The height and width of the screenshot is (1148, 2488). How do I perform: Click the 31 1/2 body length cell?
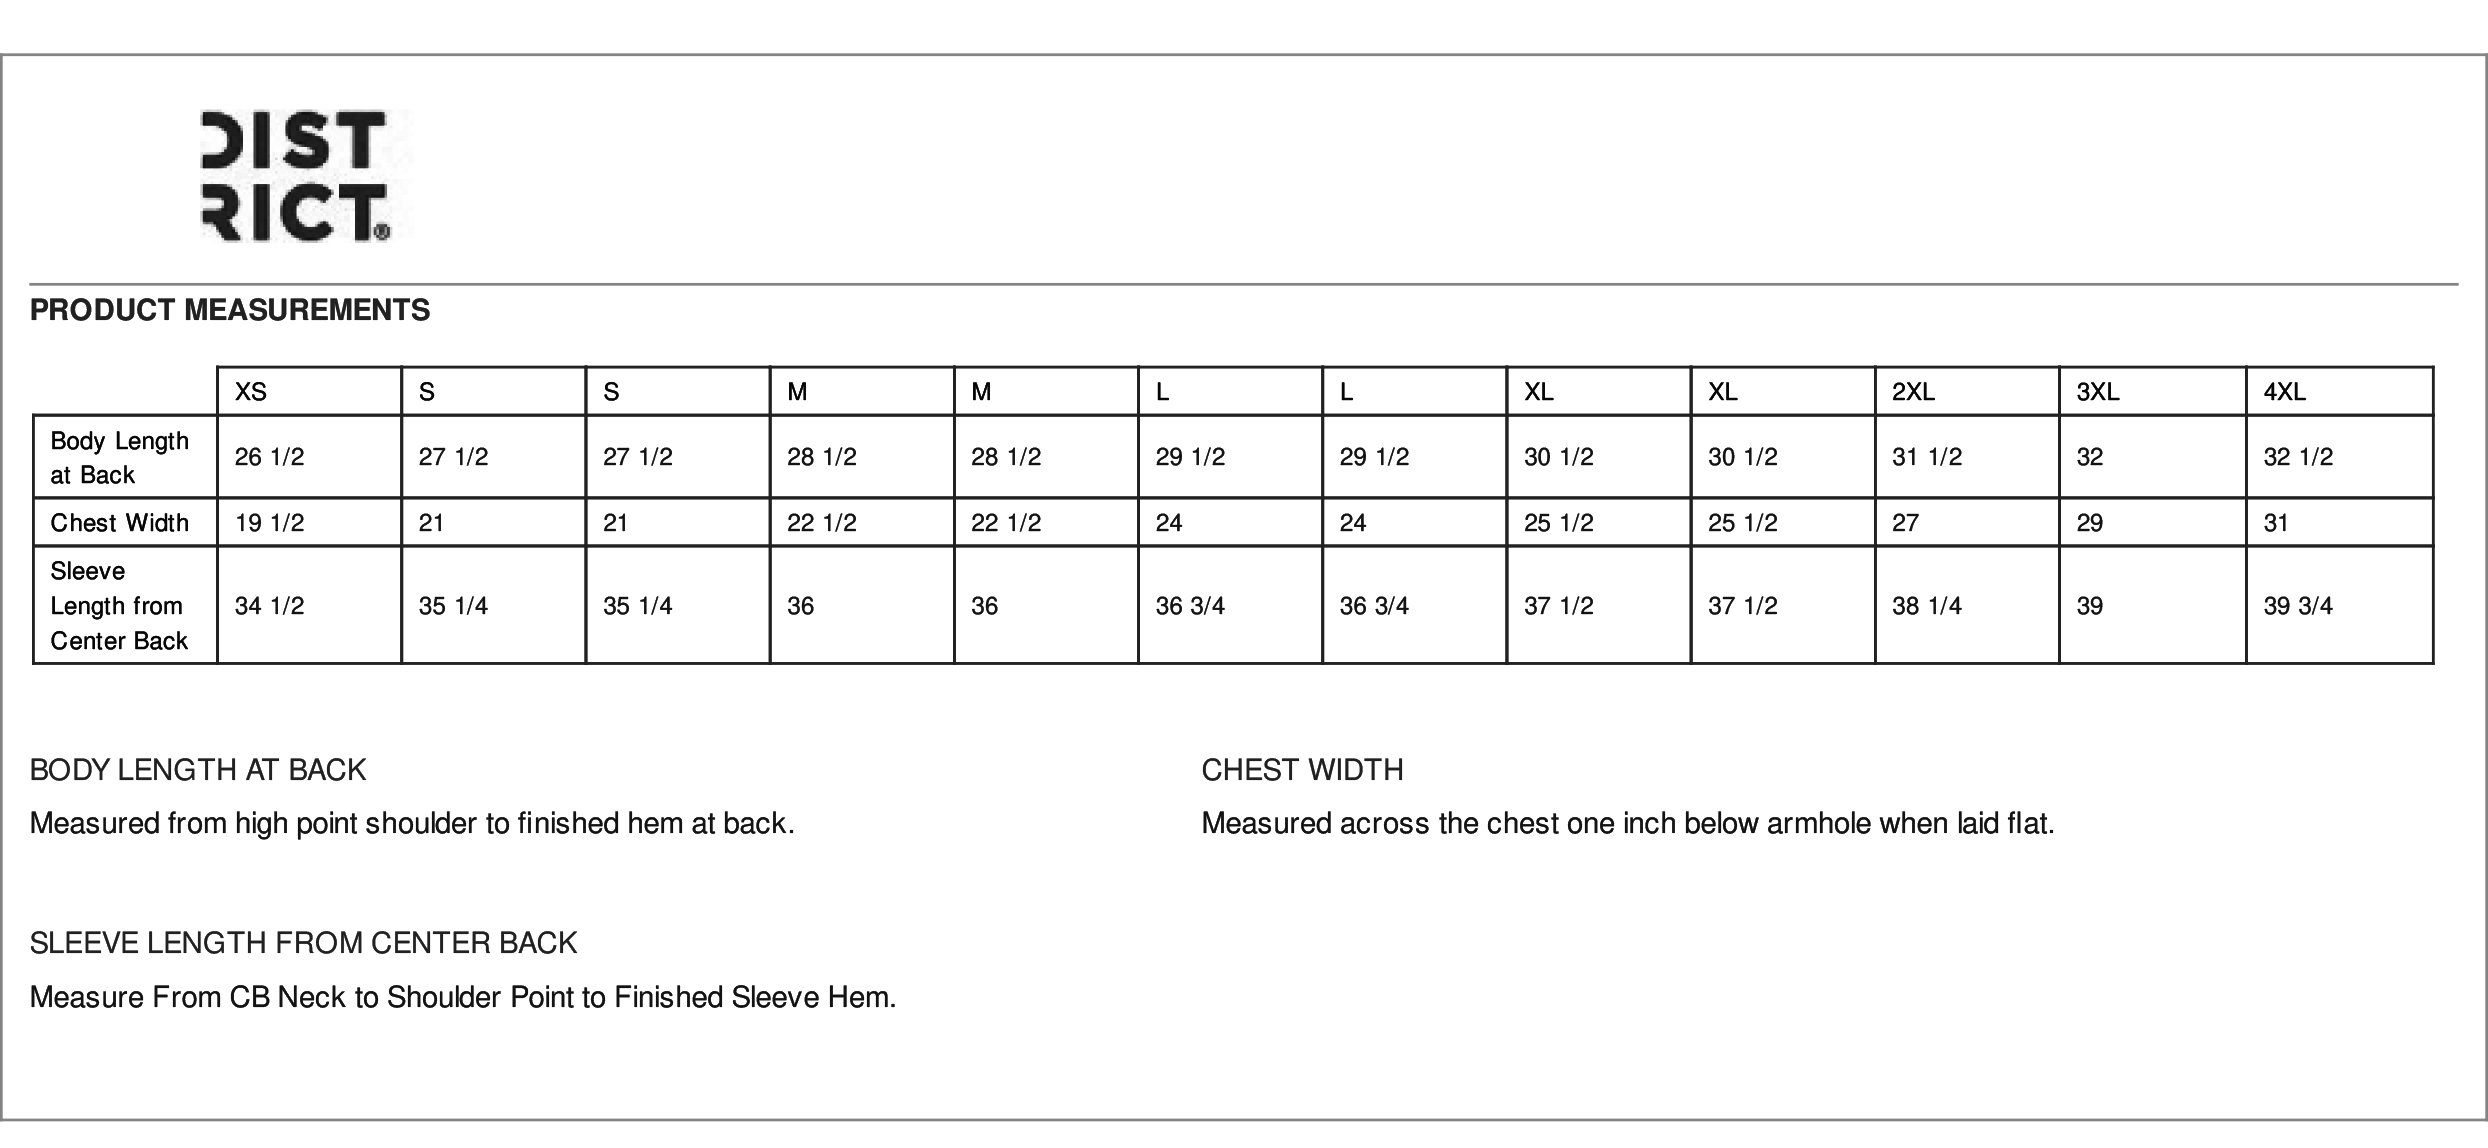point(1967,457)
